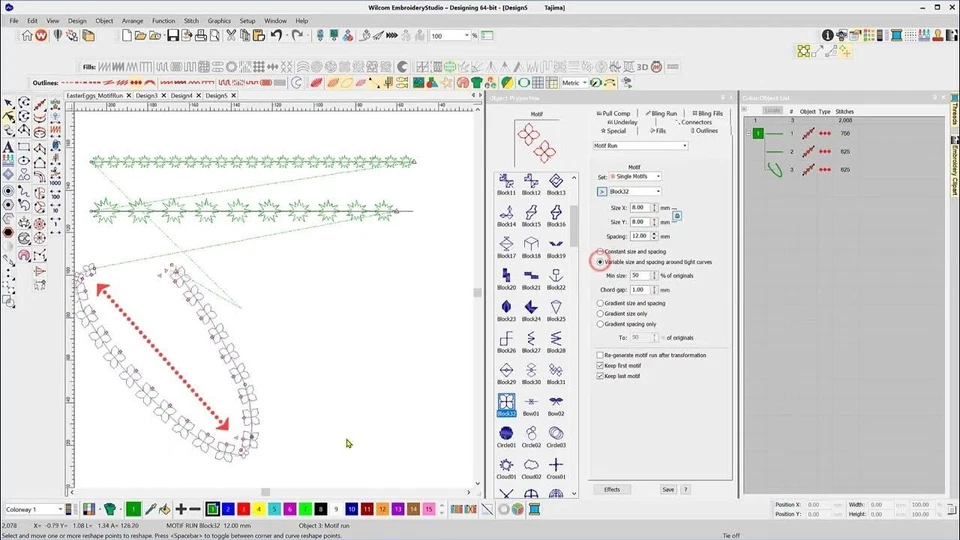Select Gradient size only radio button

click(600, 313)
